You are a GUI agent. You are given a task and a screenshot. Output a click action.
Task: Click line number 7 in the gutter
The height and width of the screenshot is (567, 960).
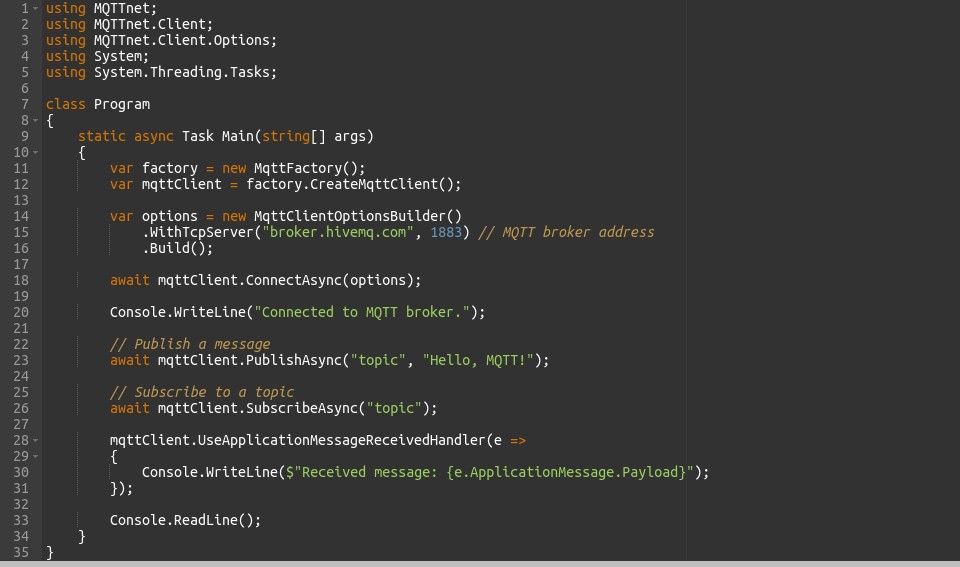(x=24, y=104)
